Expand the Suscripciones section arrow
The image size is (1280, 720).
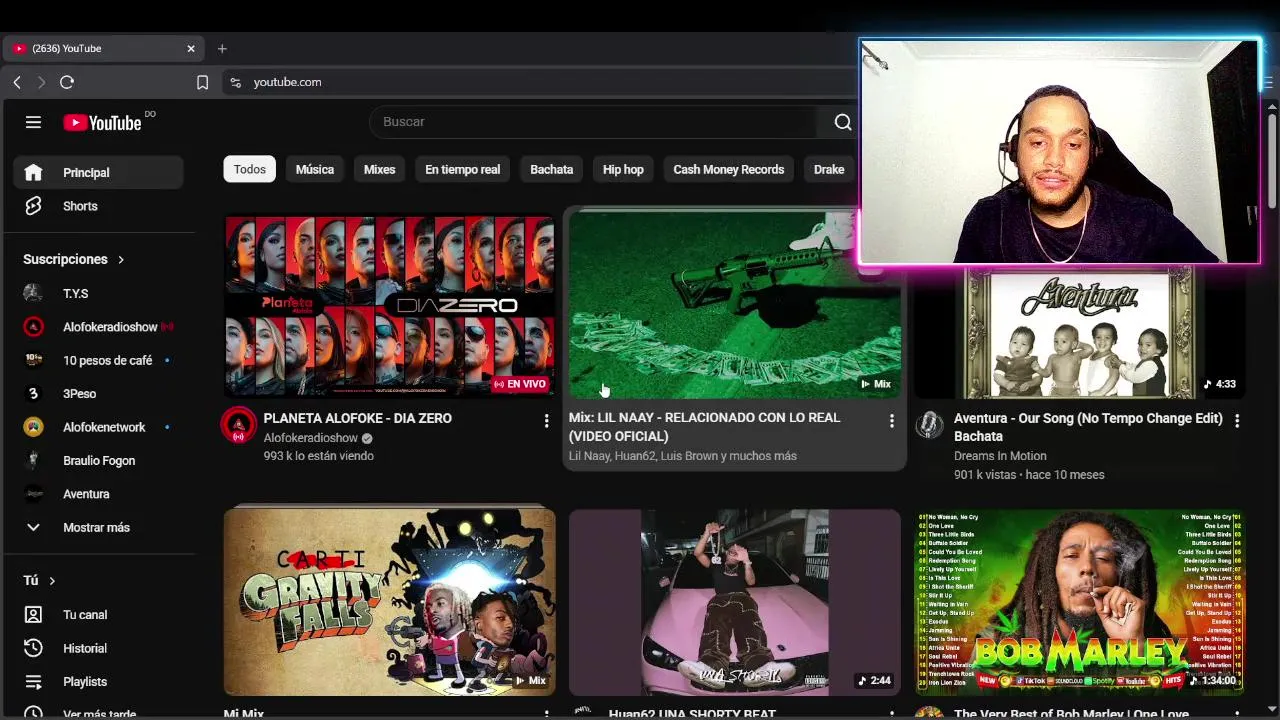click(x=121, y=259)
